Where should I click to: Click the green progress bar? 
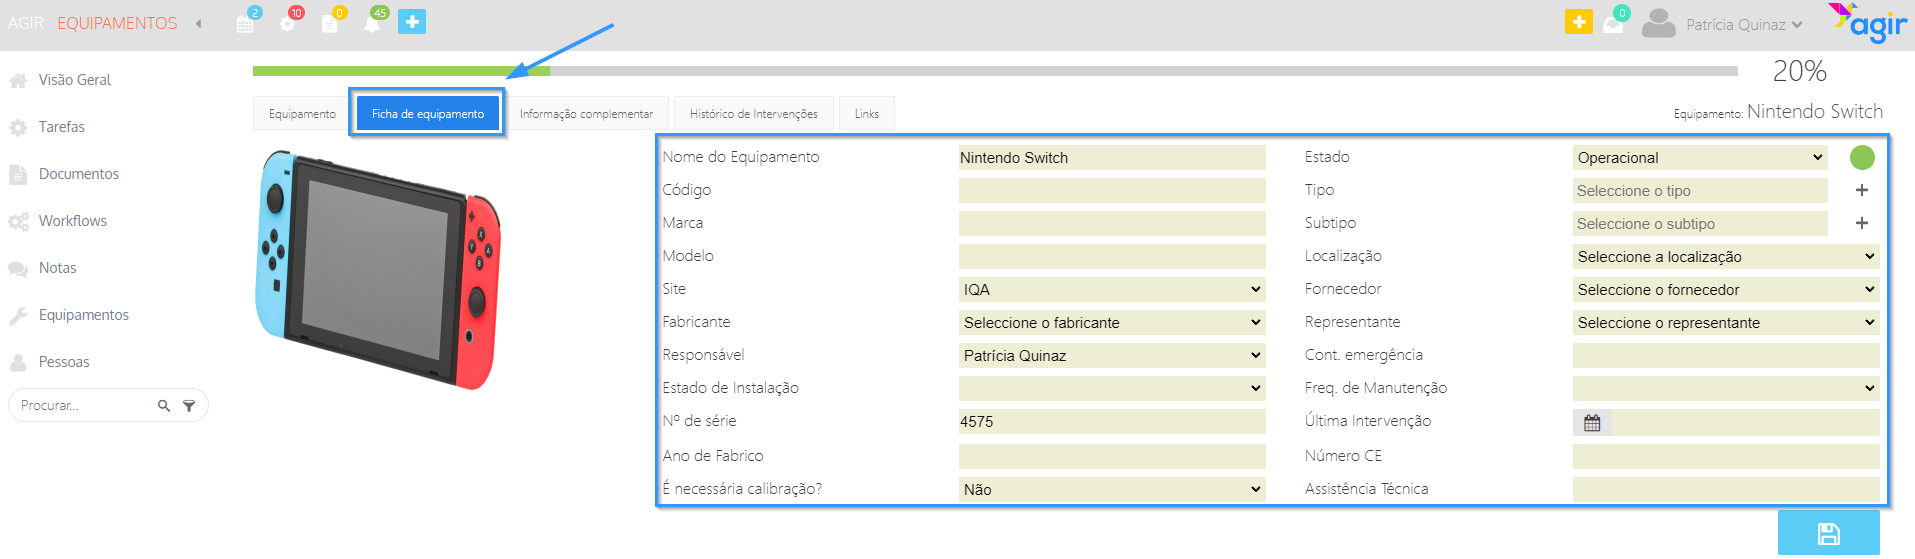401,71
